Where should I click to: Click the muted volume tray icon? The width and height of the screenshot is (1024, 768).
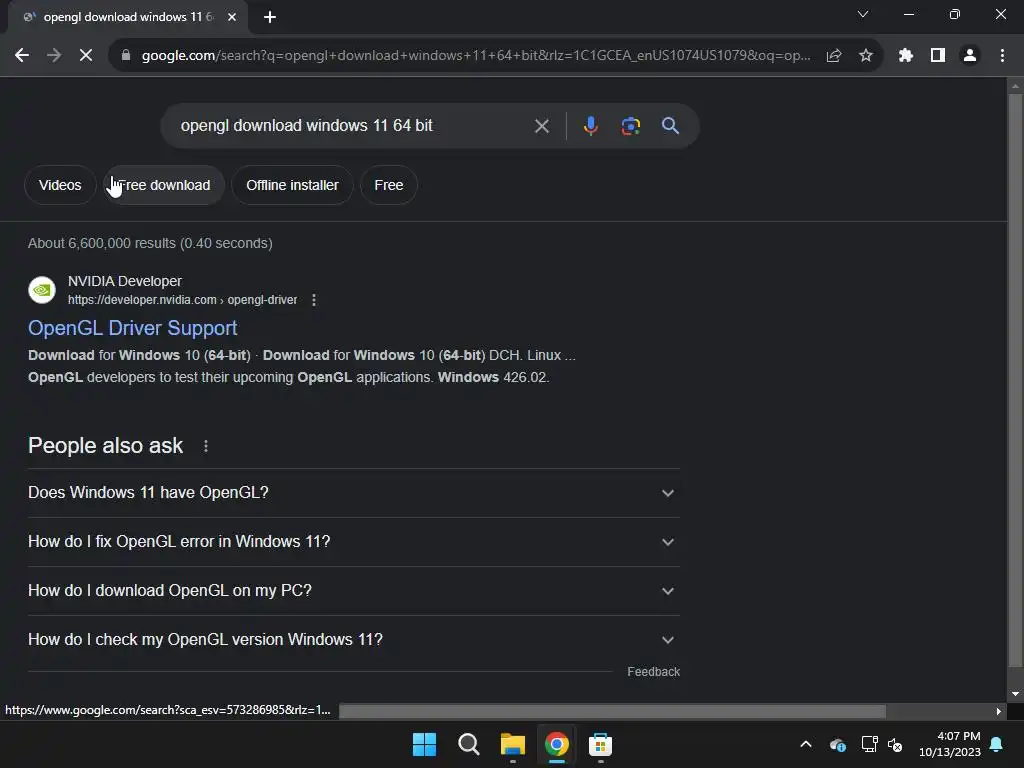(895, 744)
